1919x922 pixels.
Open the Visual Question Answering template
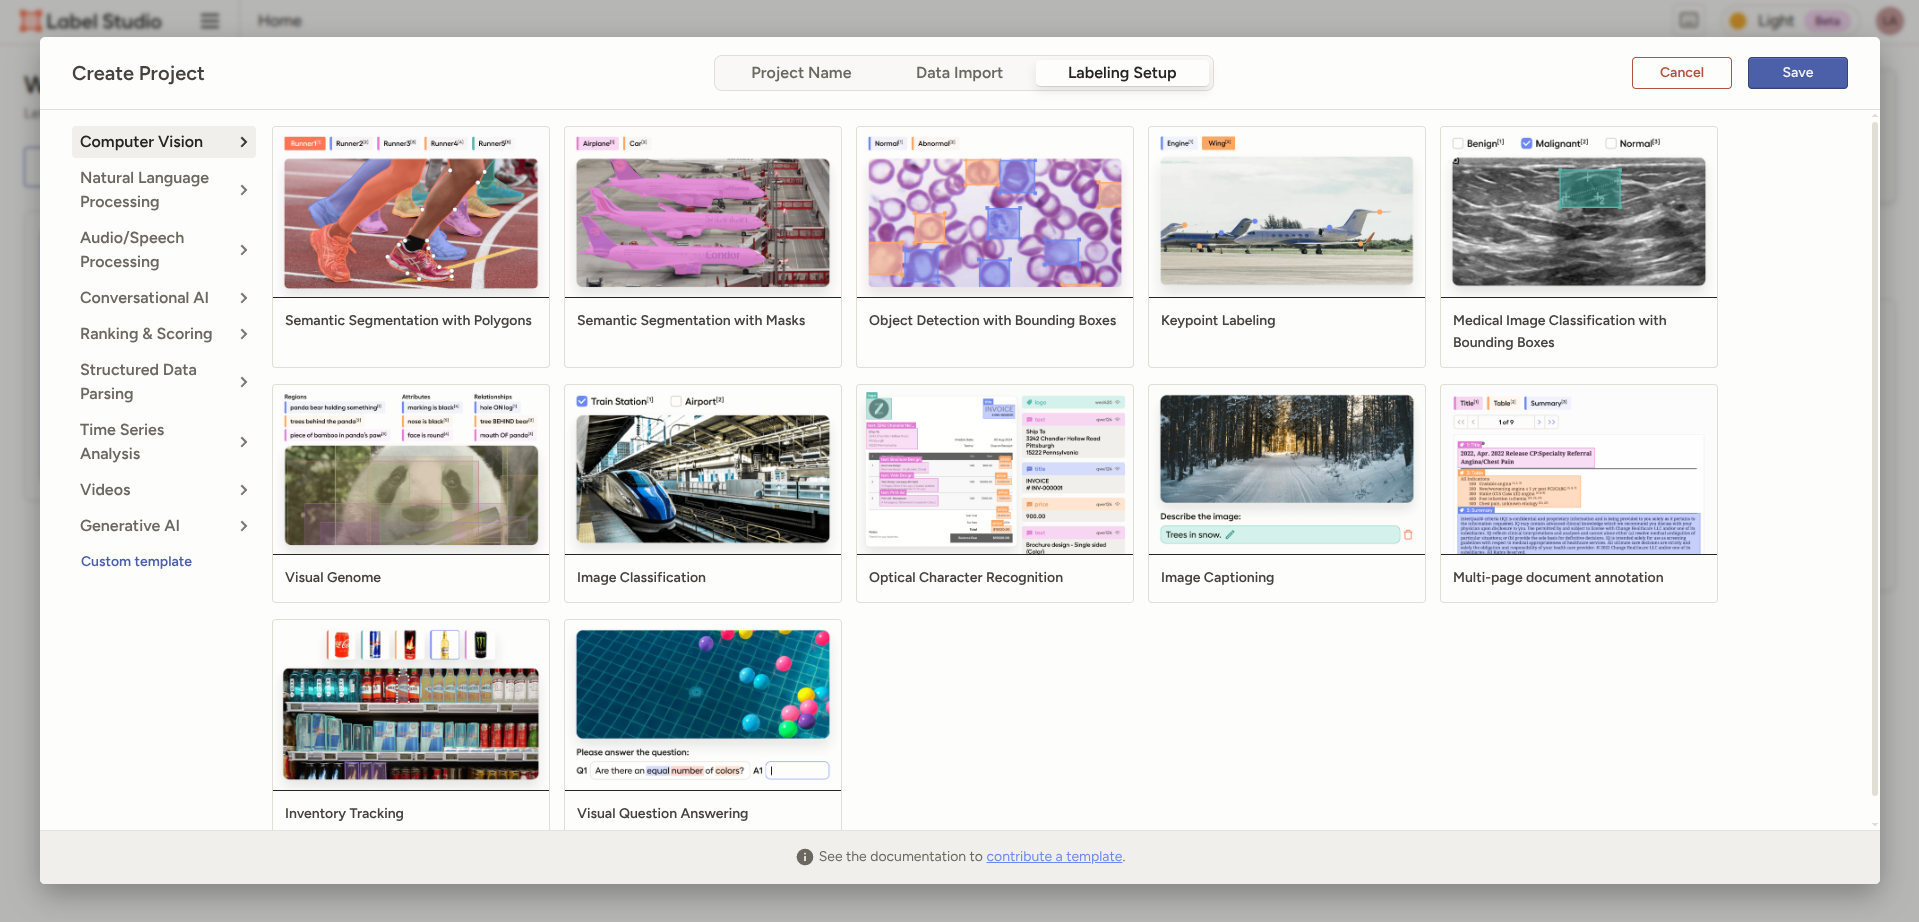pos(703,724)
